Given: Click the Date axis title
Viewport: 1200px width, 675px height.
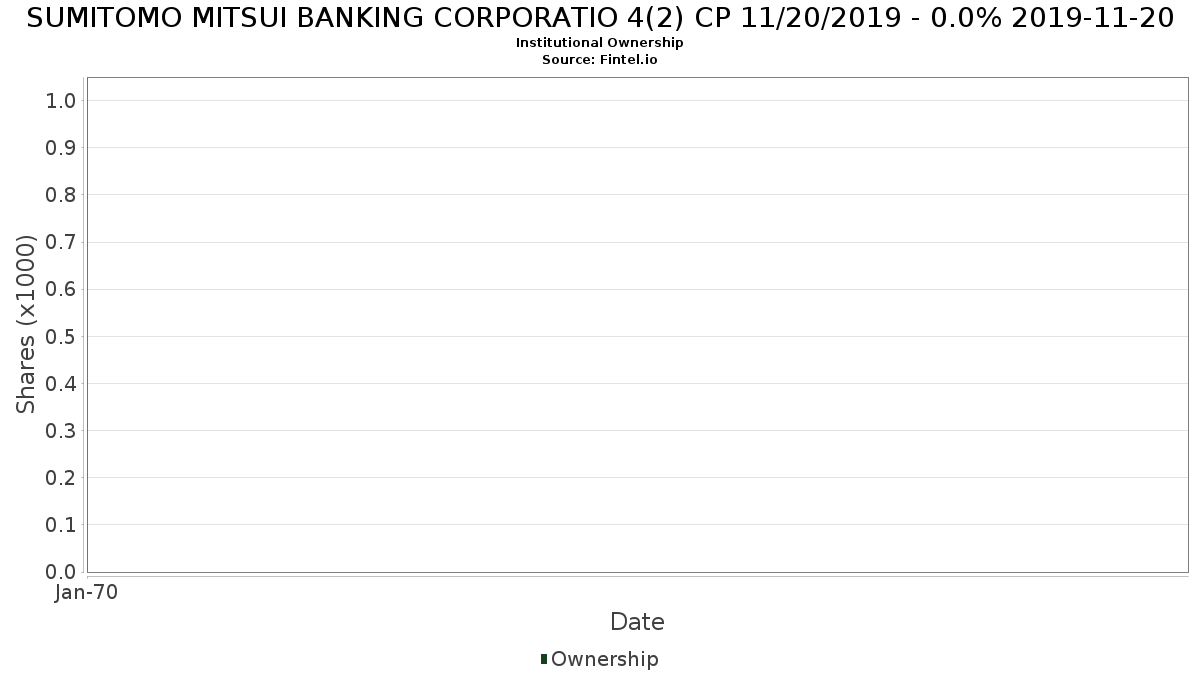Looking at the screenshot, I should point(637,622).
